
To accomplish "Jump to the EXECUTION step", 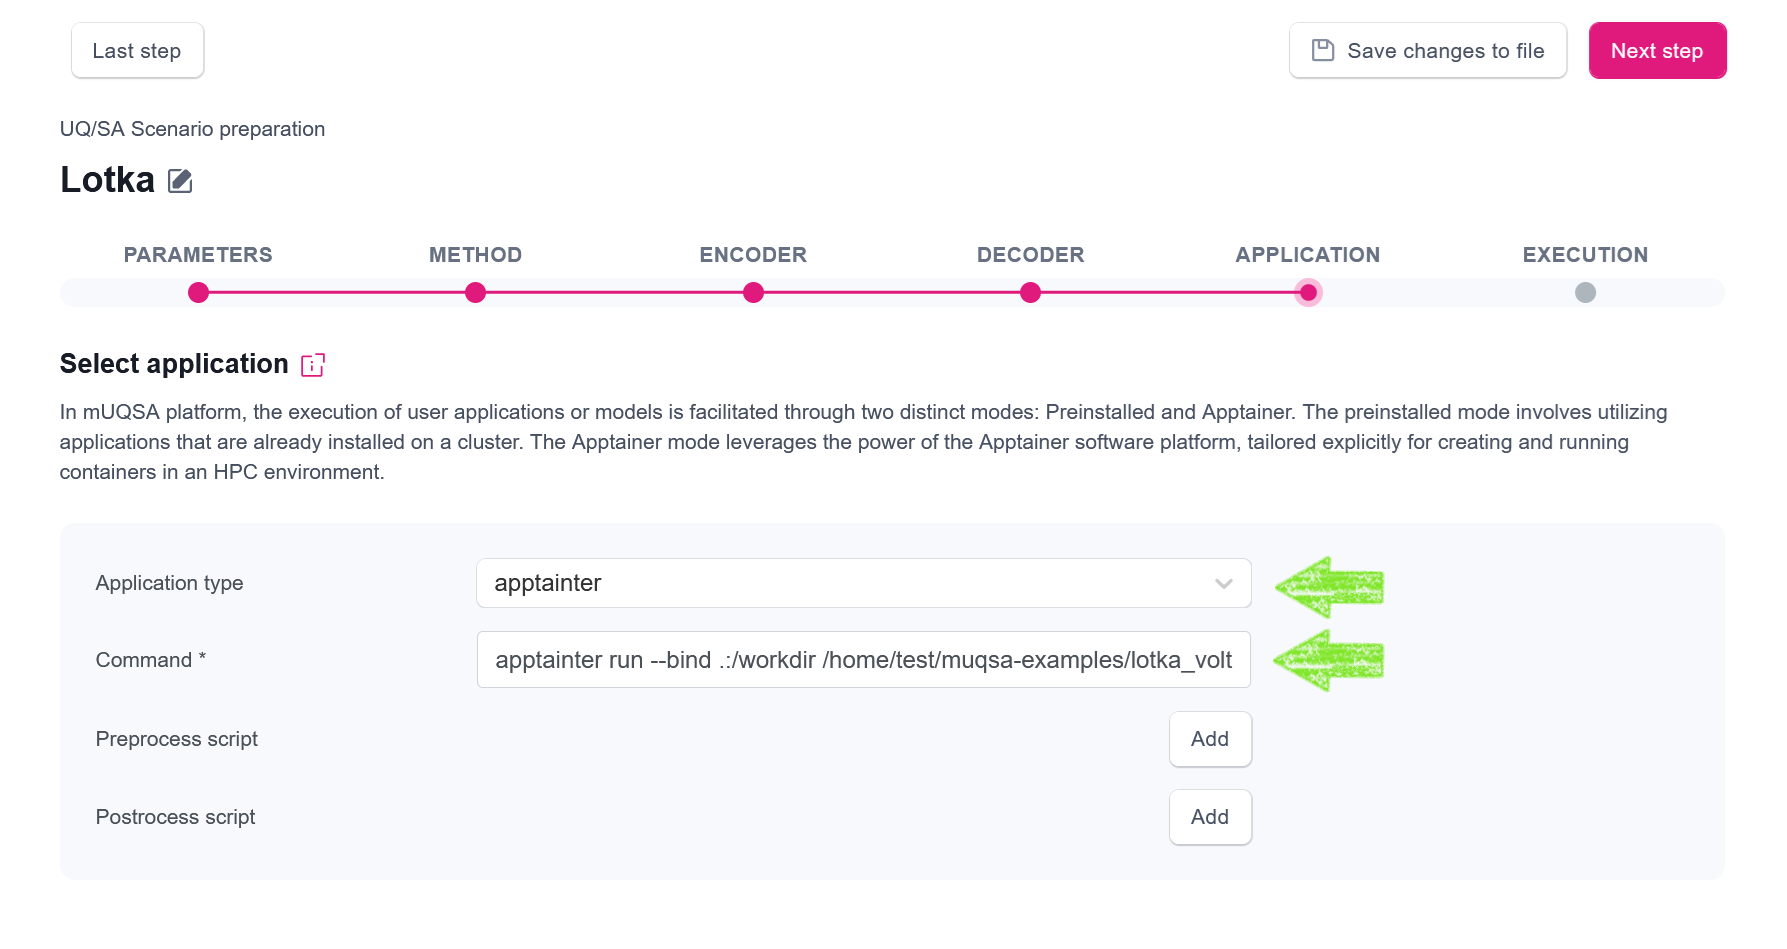I will pyautogui.click(x=1586, y=255).
